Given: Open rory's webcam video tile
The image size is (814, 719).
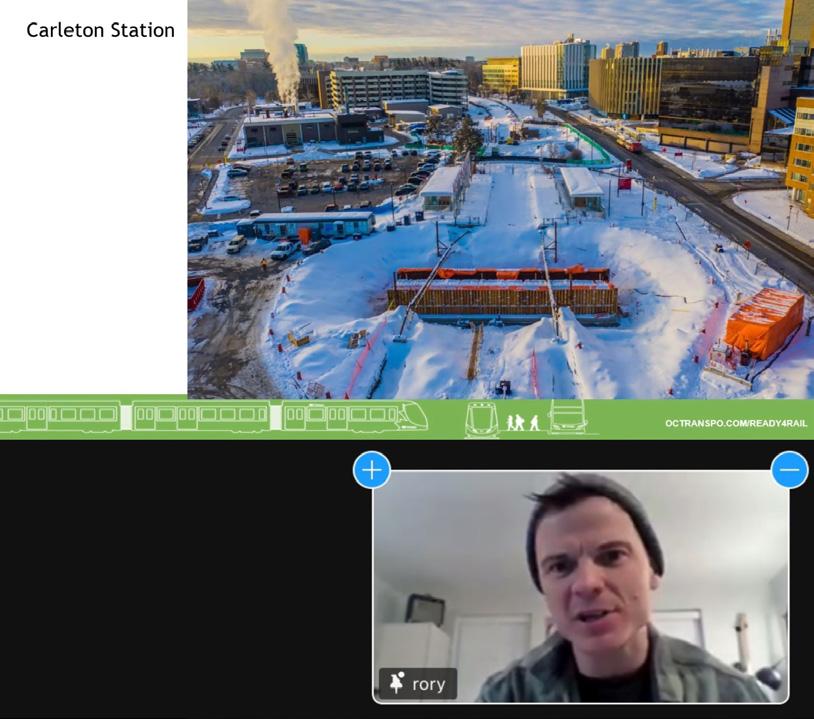Looking at the screenshot, I should pos(581,587).
